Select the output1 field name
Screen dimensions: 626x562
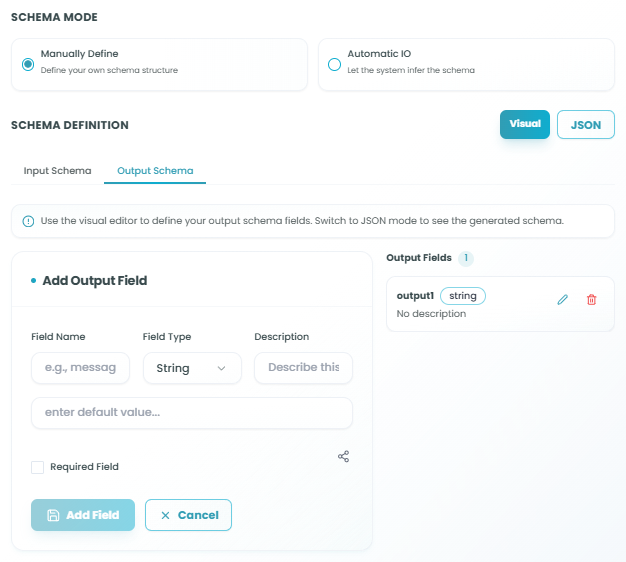[x=415, y=296]
